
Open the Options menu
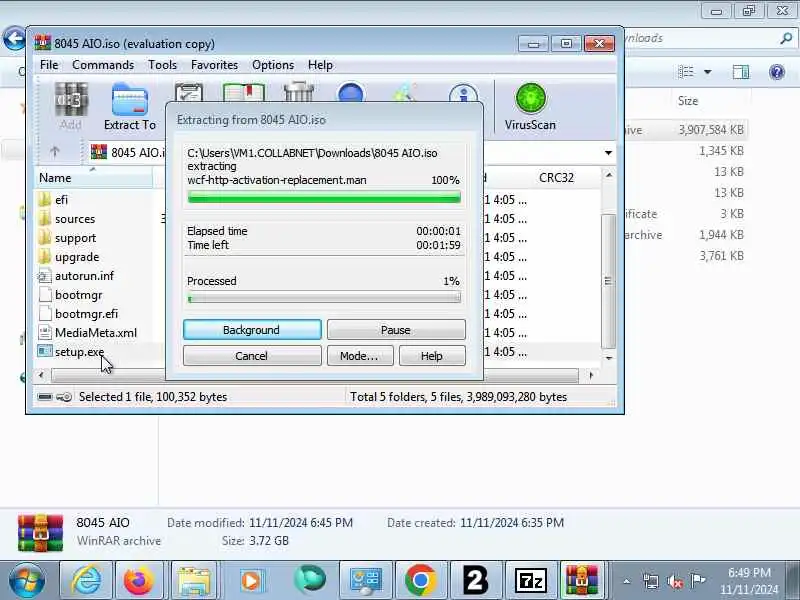tap(273, 65)
